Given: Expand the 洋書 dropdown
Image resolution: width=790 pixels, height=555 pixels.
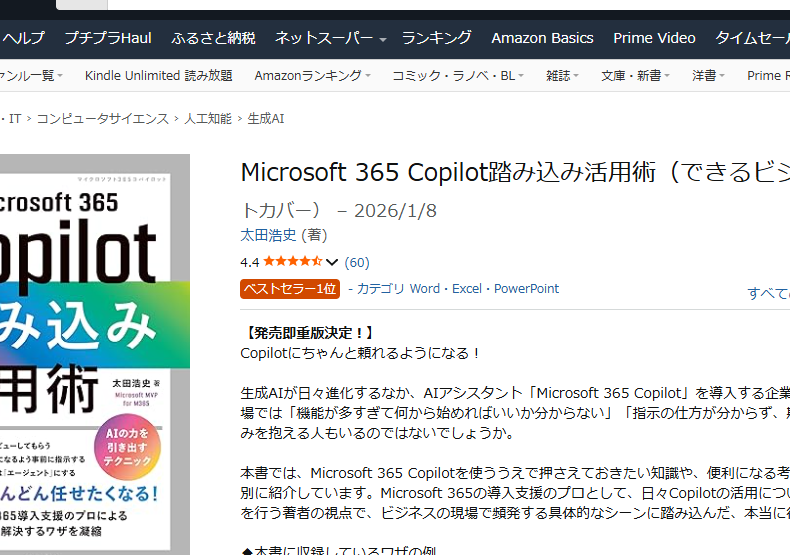Looking at the screenshot, I should click(708, 76).
